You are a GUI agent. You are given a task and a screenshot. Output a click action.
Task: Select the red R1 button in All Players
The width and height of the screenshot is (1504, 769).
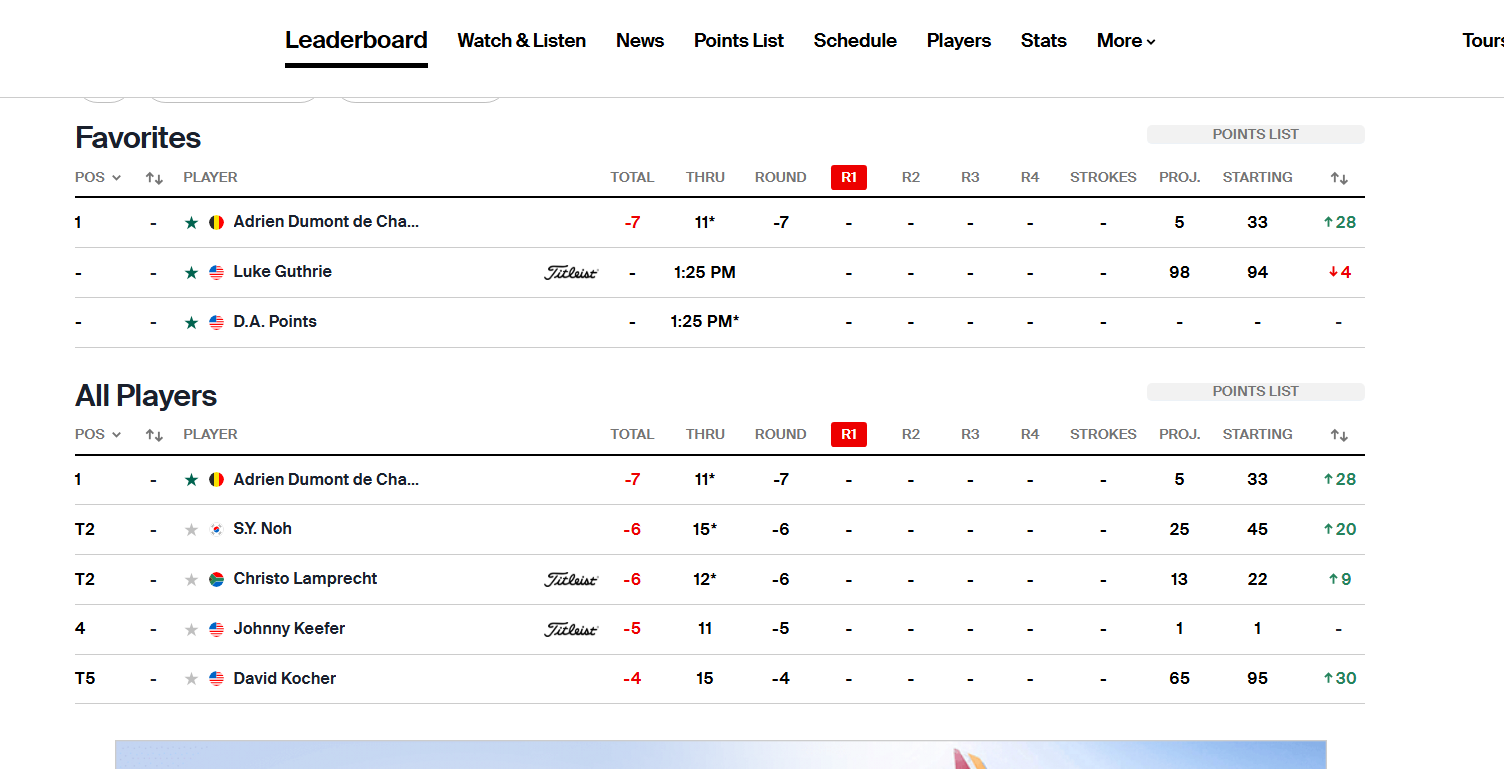point(848,435)
